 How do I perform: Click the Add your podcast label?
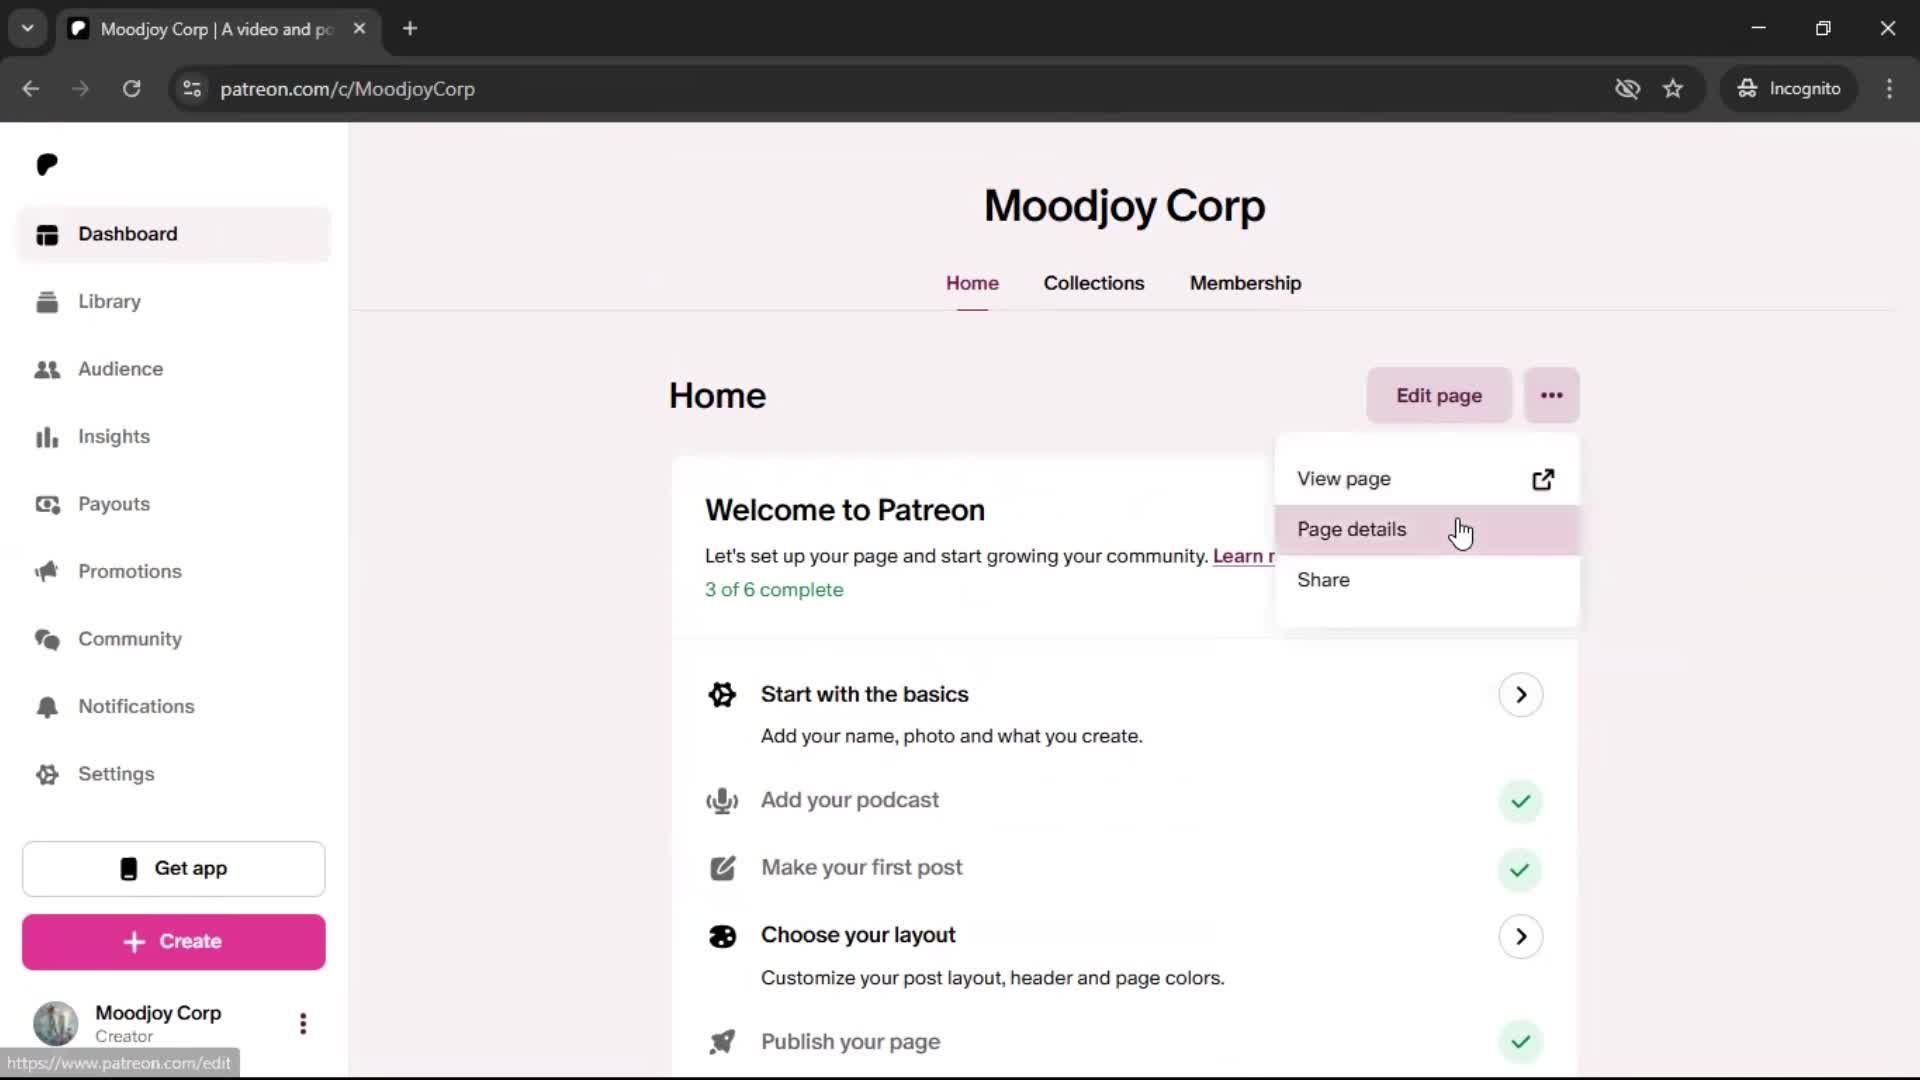850,801
